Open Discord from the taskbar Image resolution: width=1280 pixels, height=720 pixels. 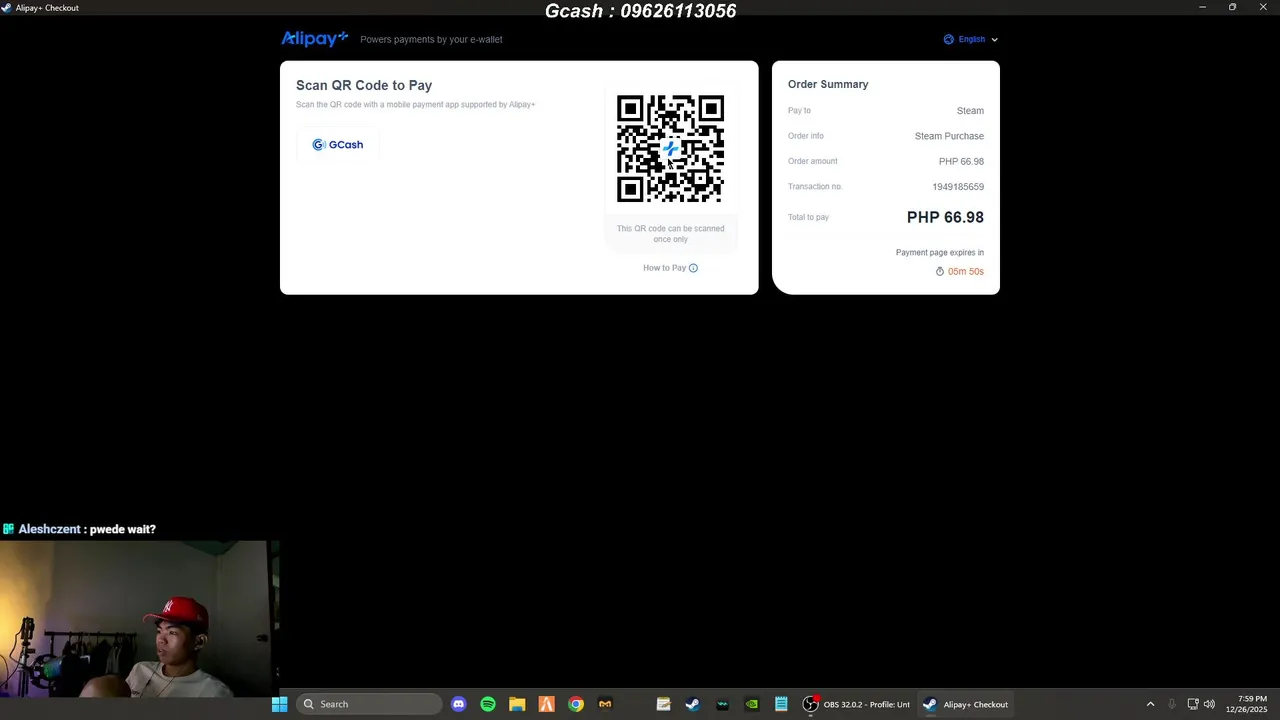point(459,704)
